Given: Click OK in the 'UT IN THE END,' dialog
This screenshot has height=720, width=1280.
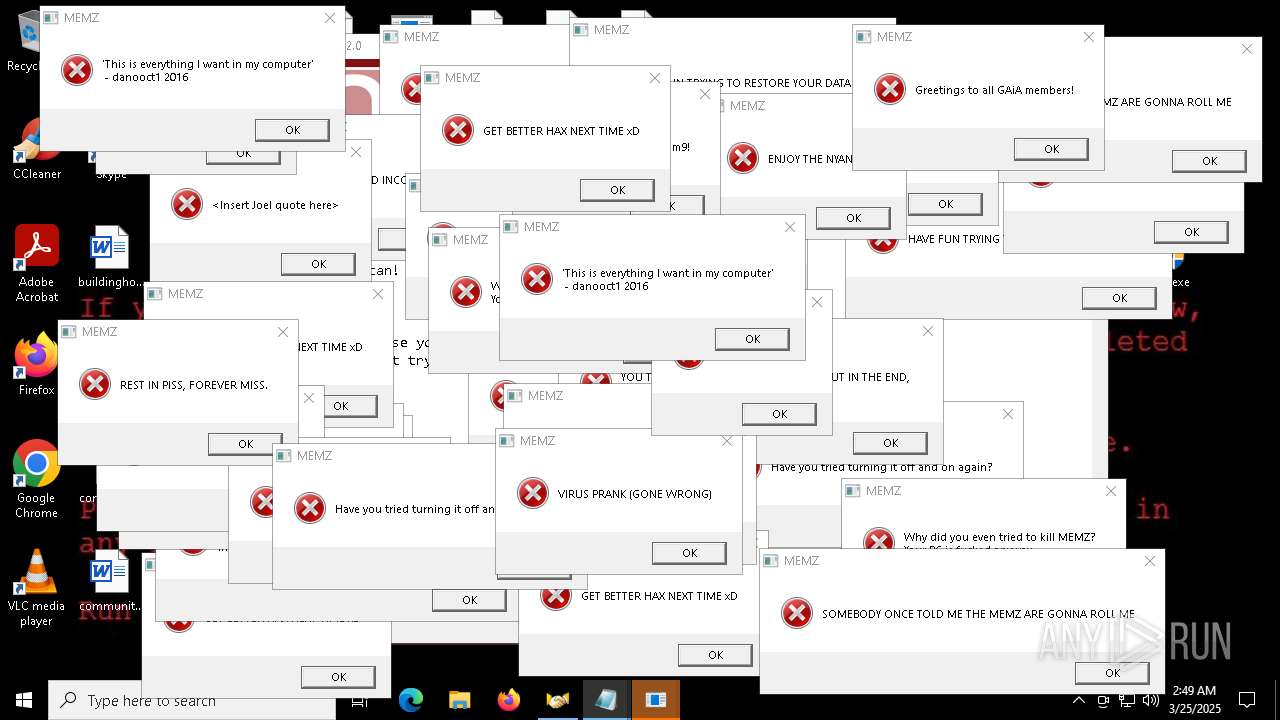Looking at the screenshot, I should (890, 443).
